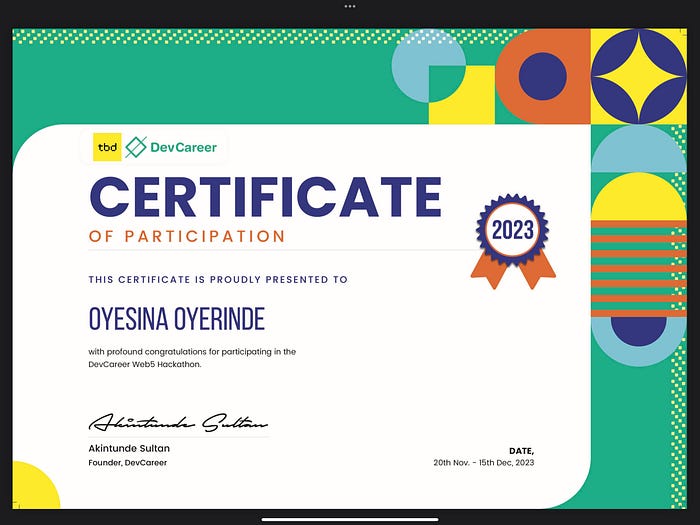Click the large CERTIFICATE heading
This screenshot has width=700, height=525.
tap(266, 197)
